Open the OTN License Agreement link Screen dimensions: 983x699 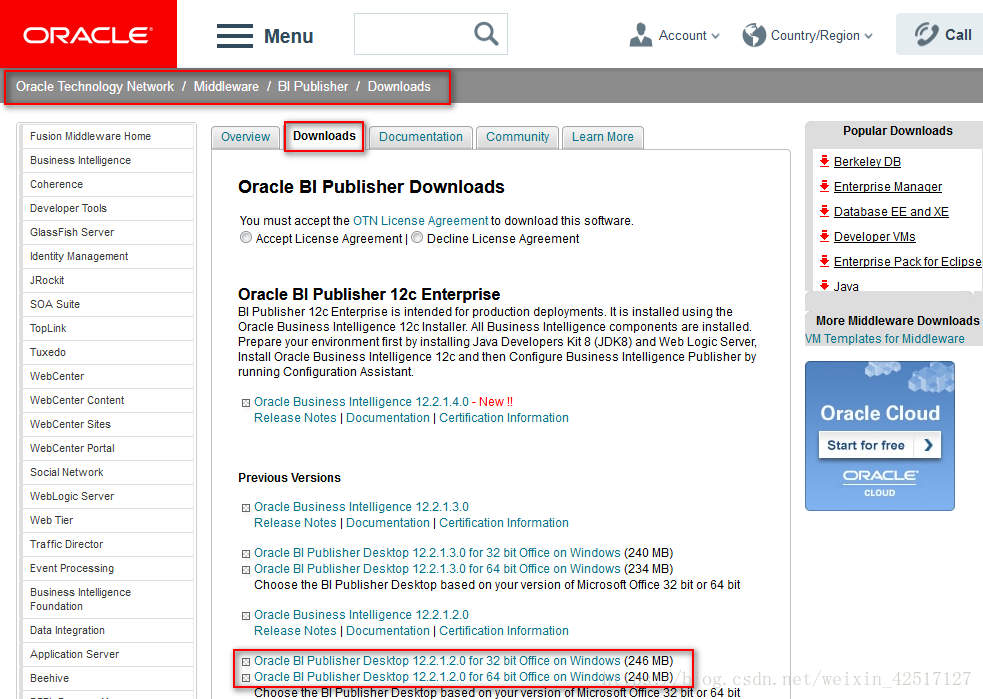tap(420, 221)
